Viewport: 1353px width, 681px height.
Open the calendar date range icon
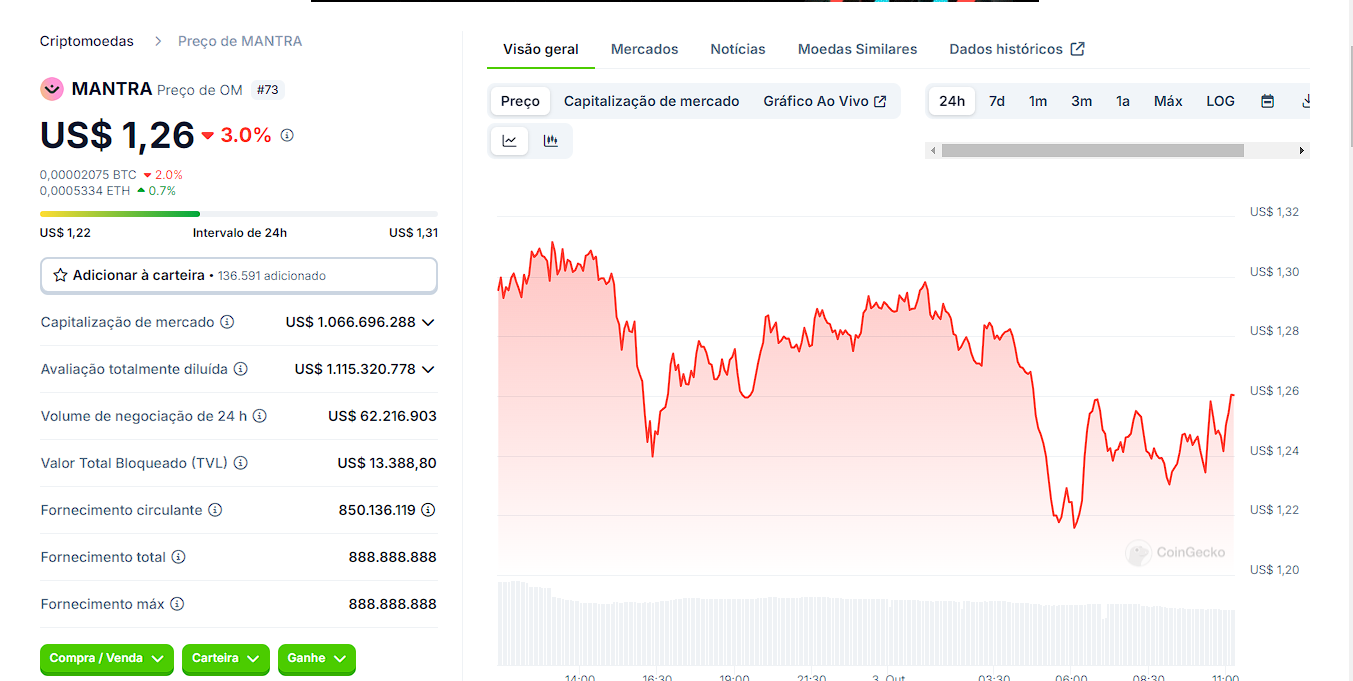[1267, 101]
